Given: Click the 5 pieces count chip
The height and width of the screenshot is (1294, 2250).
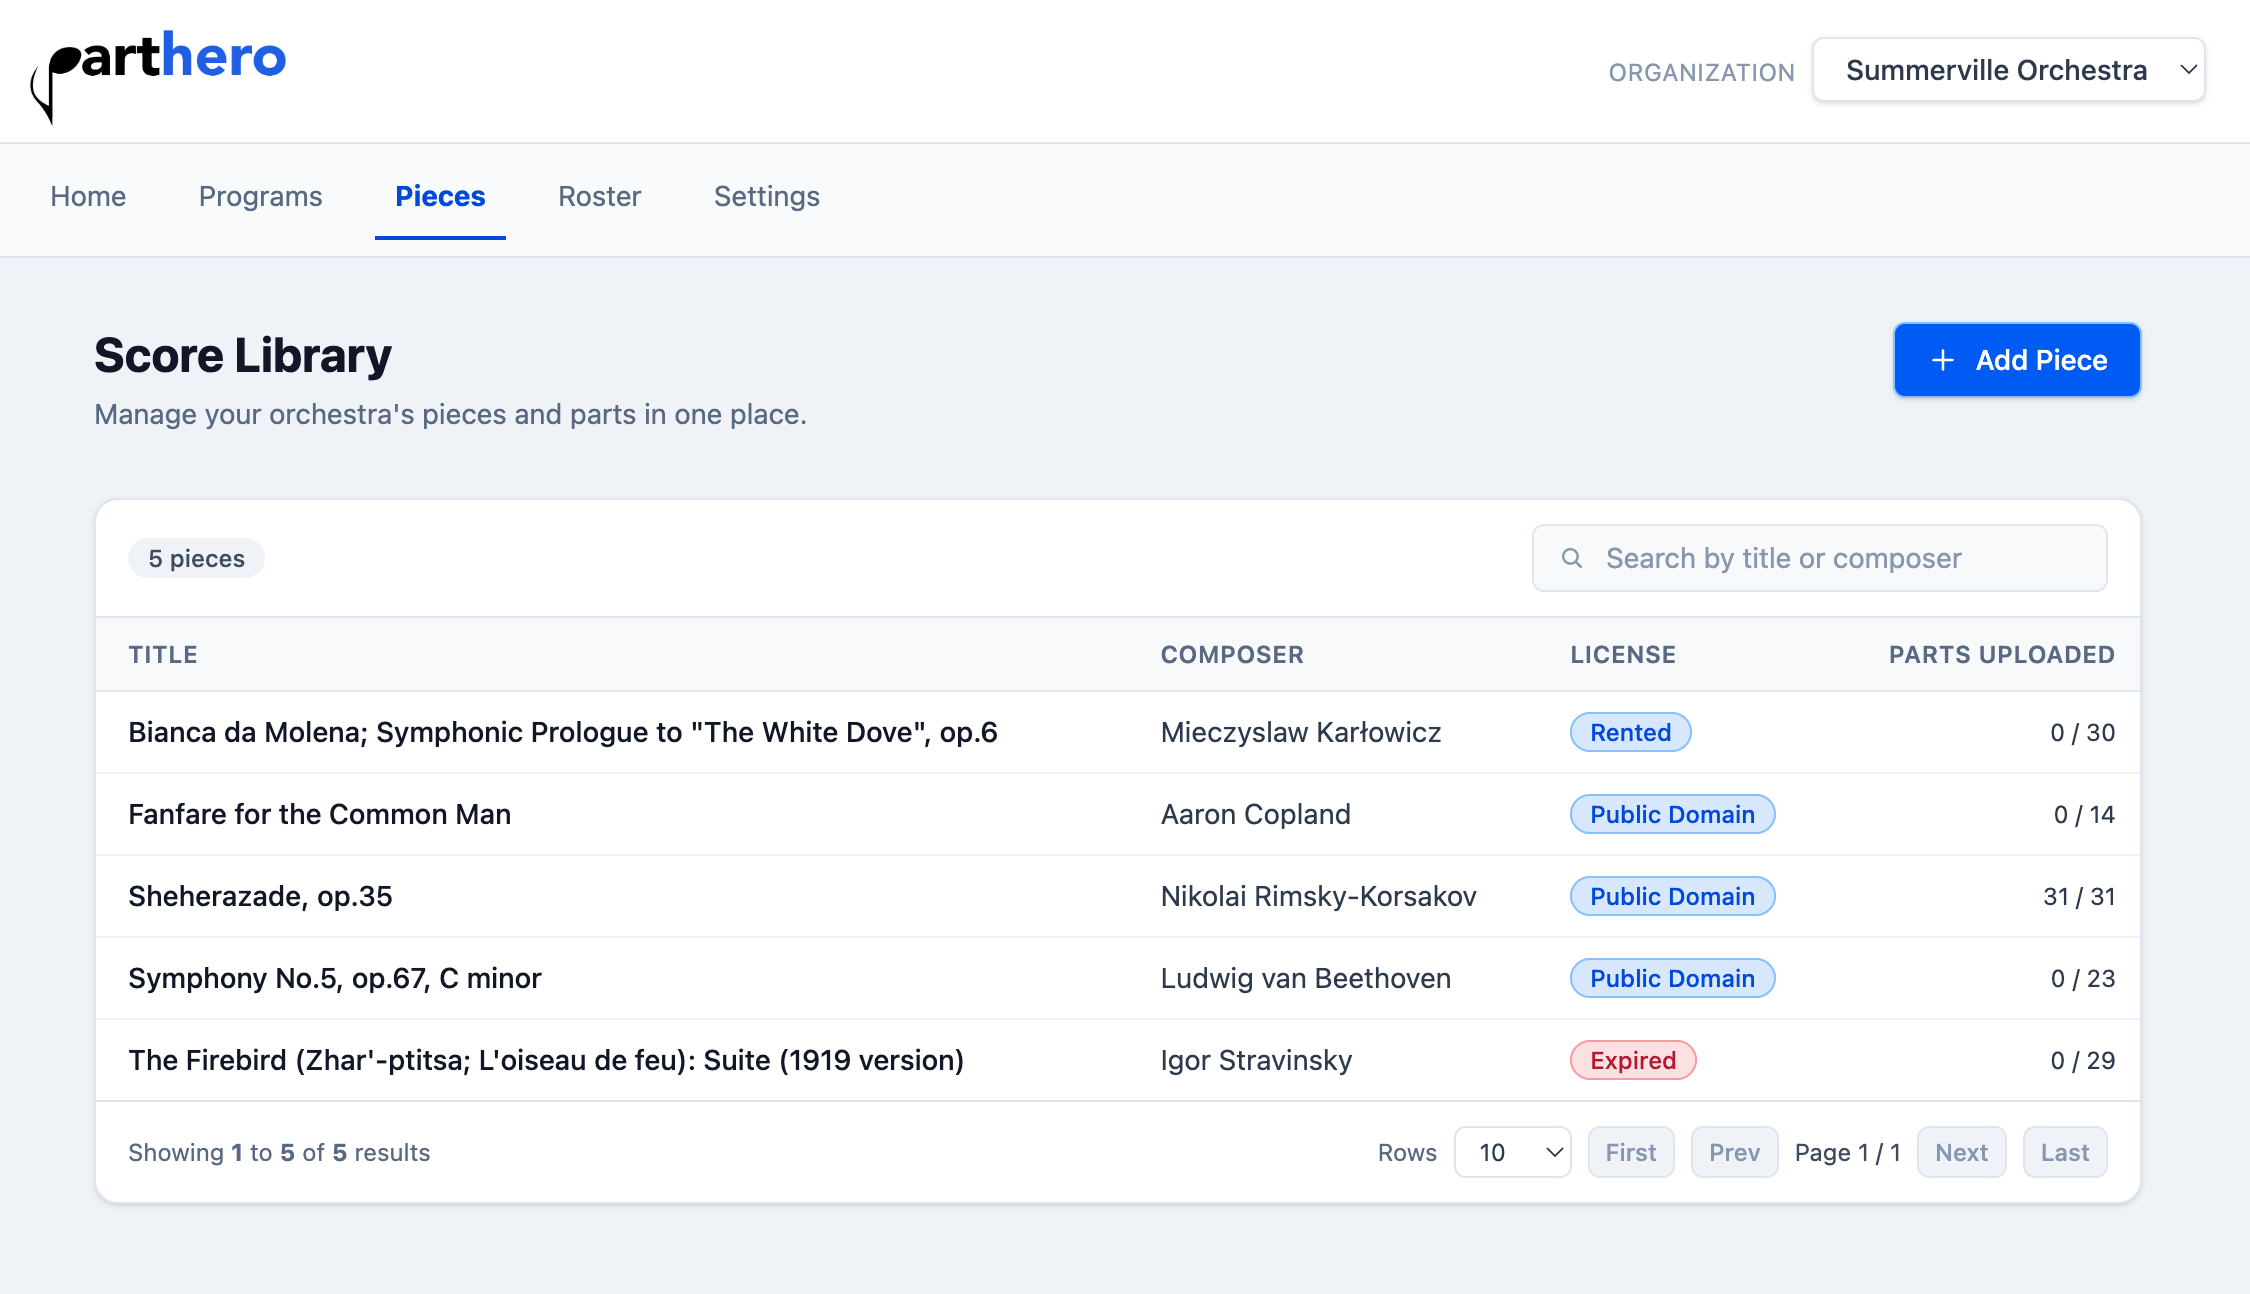Looking at the screenshot, I should tap(196, 557).
